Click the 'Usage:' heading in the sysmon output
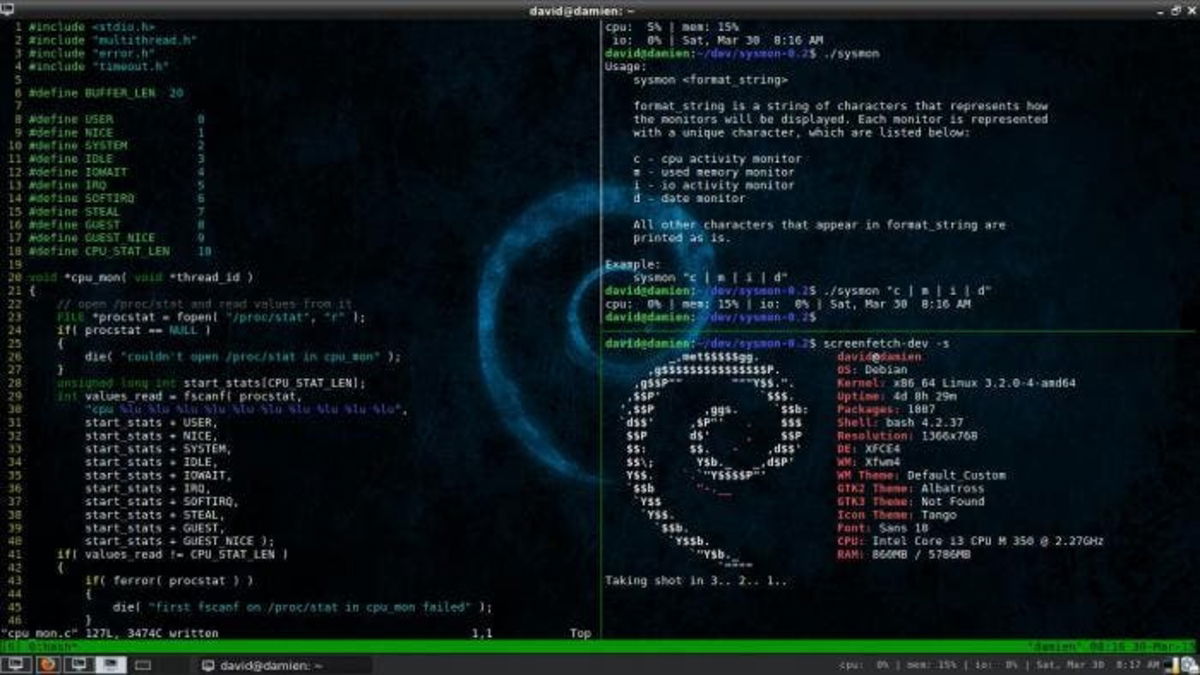Image resolution: width=1200 pixels, height=675 pixels. tap(626, 66)
